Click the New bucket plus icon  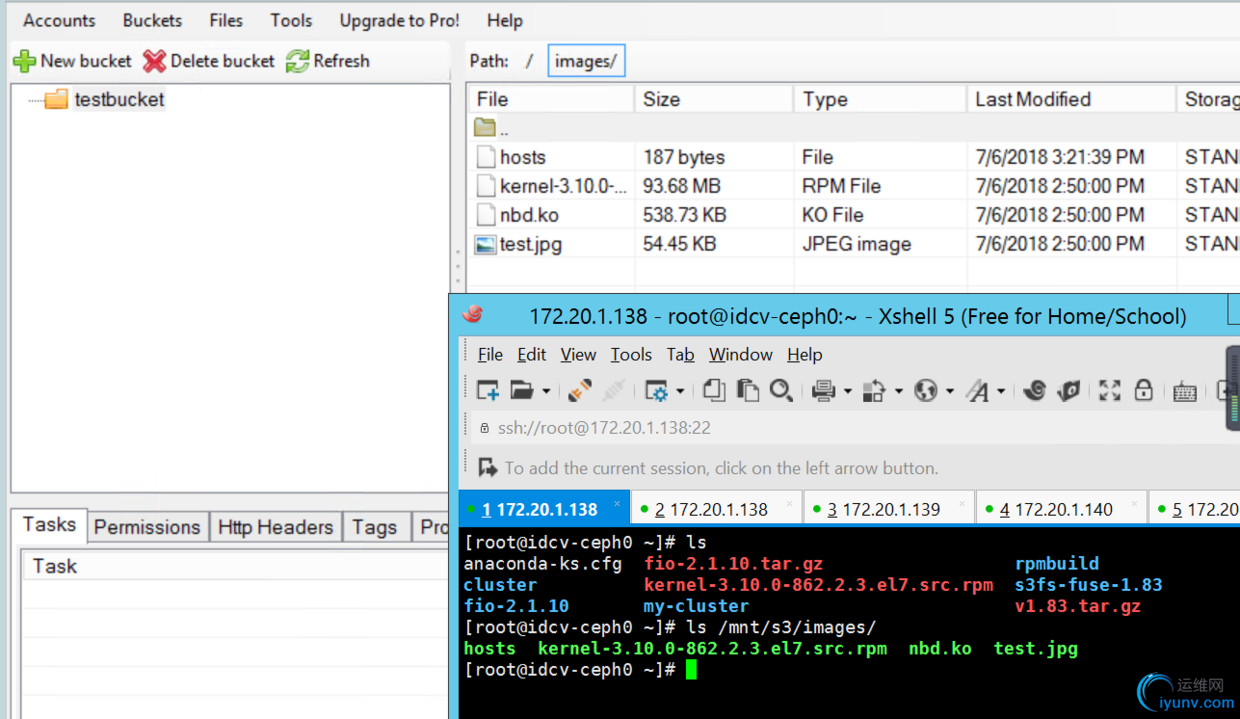(x=24, y=61)
